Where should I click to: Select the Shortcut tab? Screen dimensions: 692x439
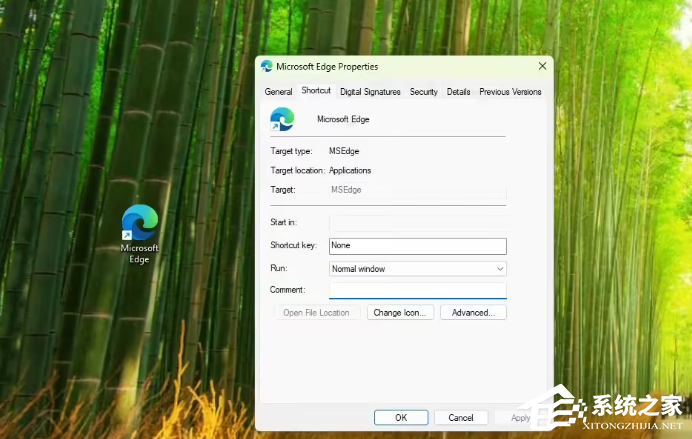tap(316, 90)
